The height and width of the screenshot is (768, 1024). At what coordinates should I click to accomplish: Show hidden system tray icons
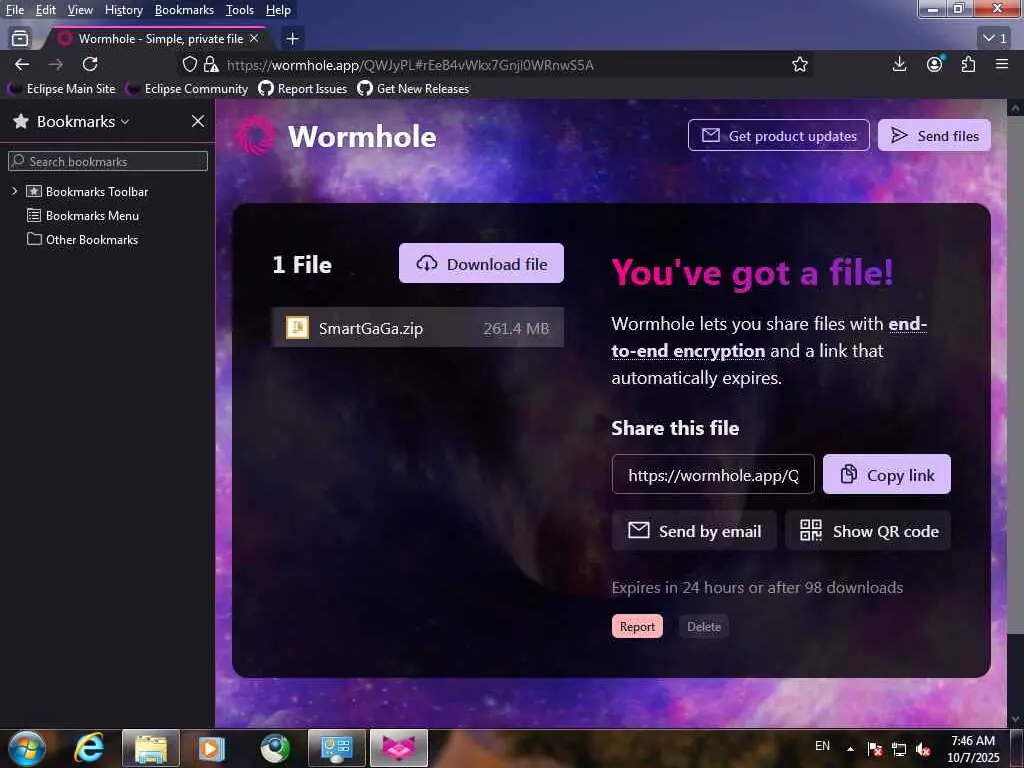pos(850,749)
